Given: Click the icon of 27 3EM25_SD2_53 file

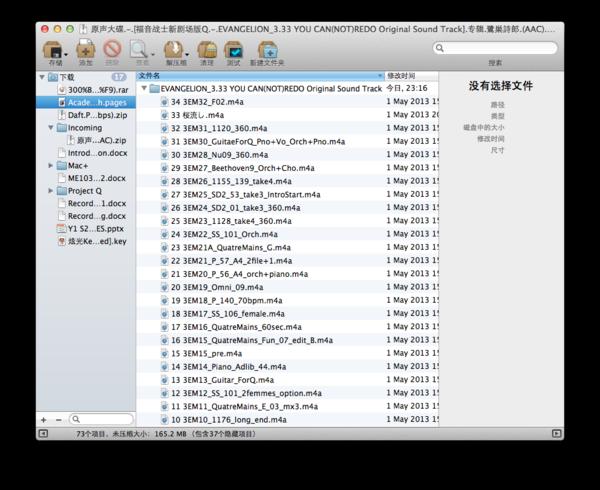Looking at the screenshot, I should click(164, 194).
